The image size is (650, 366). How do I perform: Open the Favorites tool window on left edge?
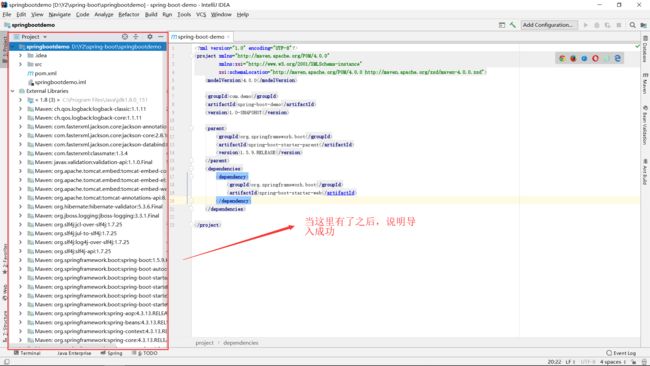(5, 258)
